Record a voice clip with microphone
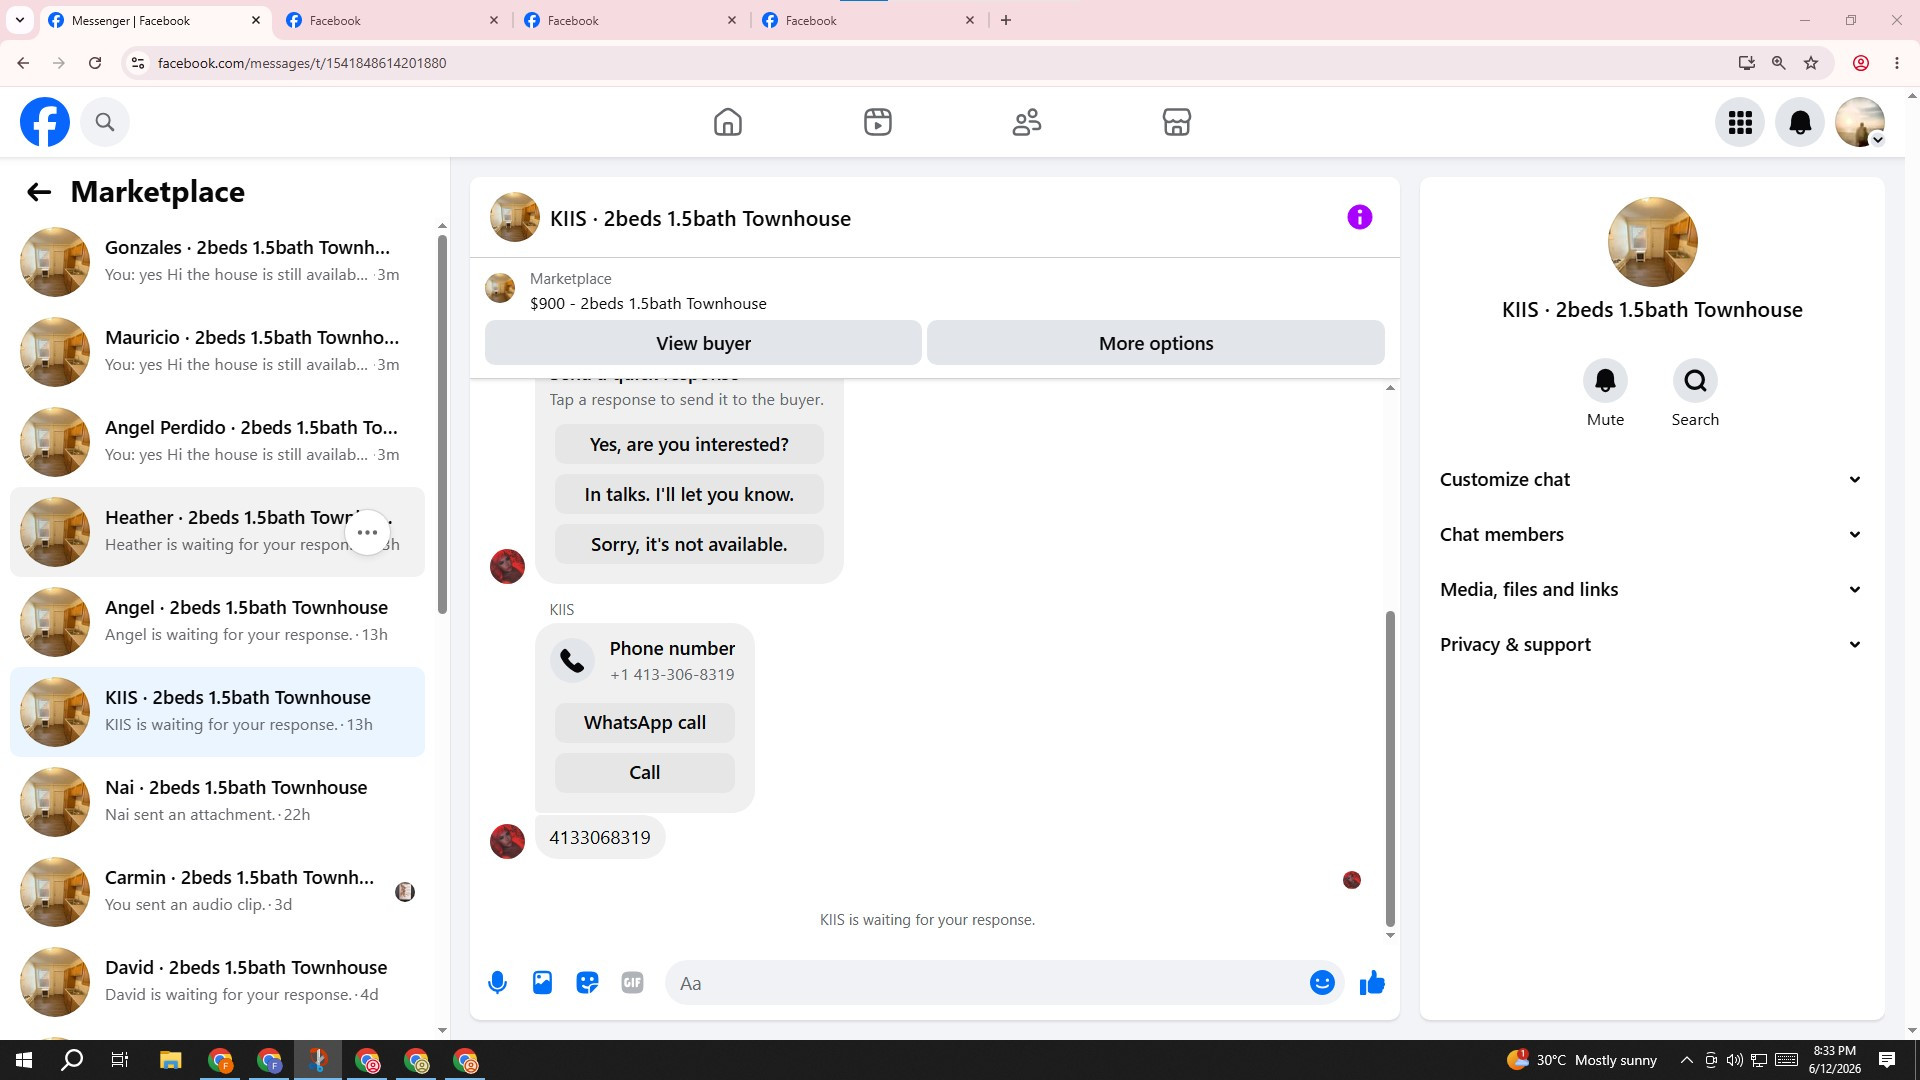 click(497, 983)
